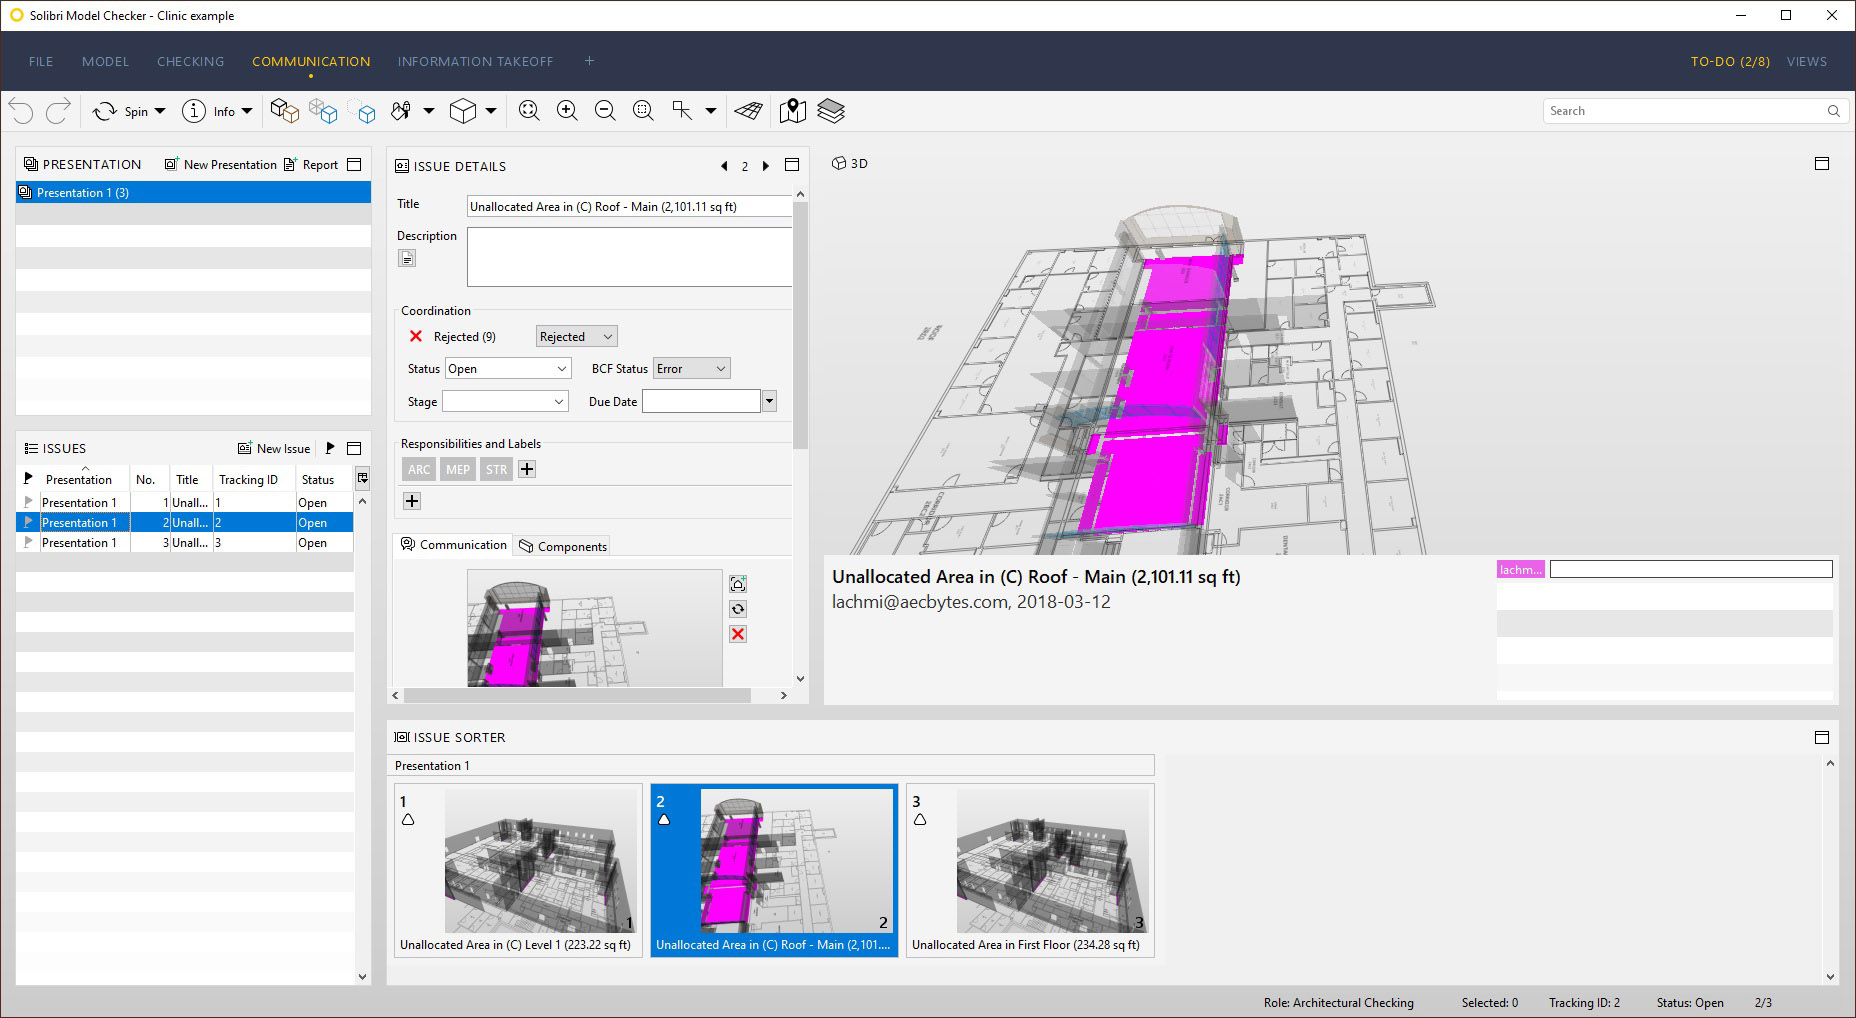Click the play slideshow icon in ISSUES
The image size is (1856, 1018).
click(x=330, y=448)
